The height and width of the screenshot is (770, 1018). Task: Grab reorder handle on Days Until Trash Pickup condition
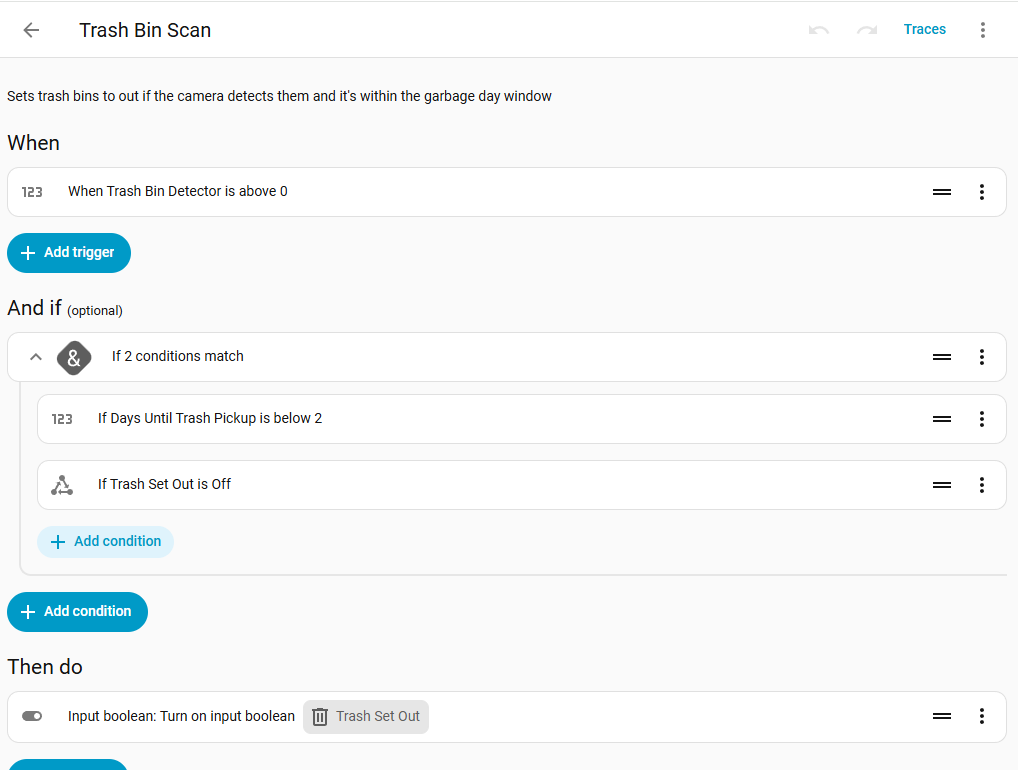(x=942, y=419)
